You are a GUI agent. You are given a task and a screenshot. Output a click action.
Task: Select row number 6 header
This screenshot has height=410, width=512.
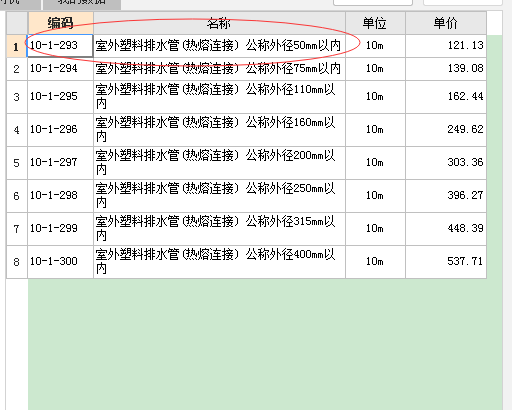click(x=17, y=196)
